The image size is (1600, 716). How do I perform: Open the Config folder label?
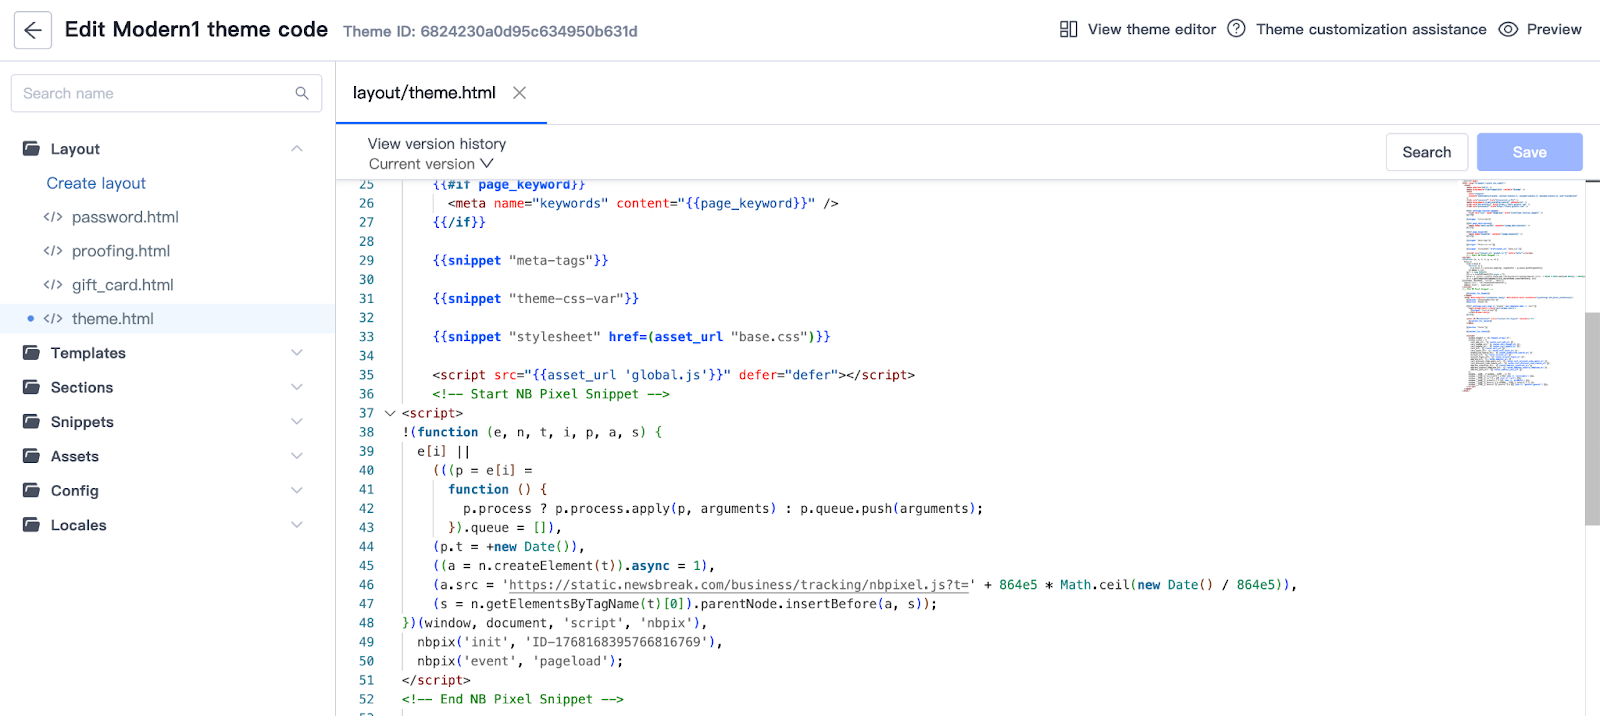[75, 491]
